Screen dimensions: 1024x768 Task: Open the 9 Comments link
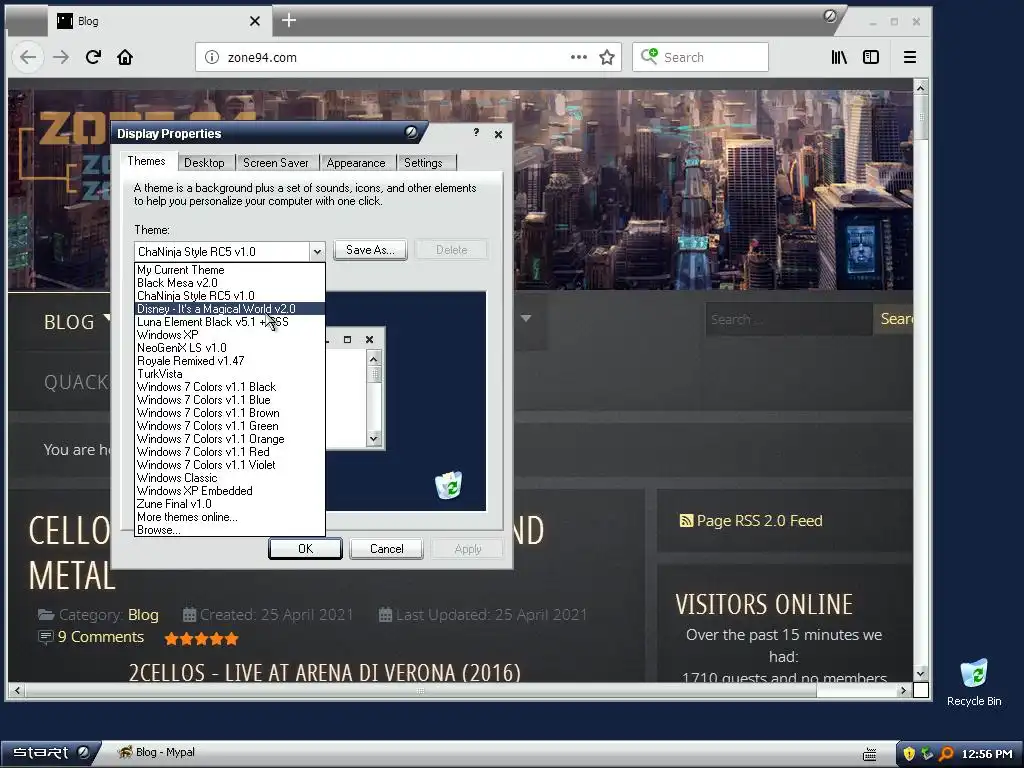tap(101, 637)
